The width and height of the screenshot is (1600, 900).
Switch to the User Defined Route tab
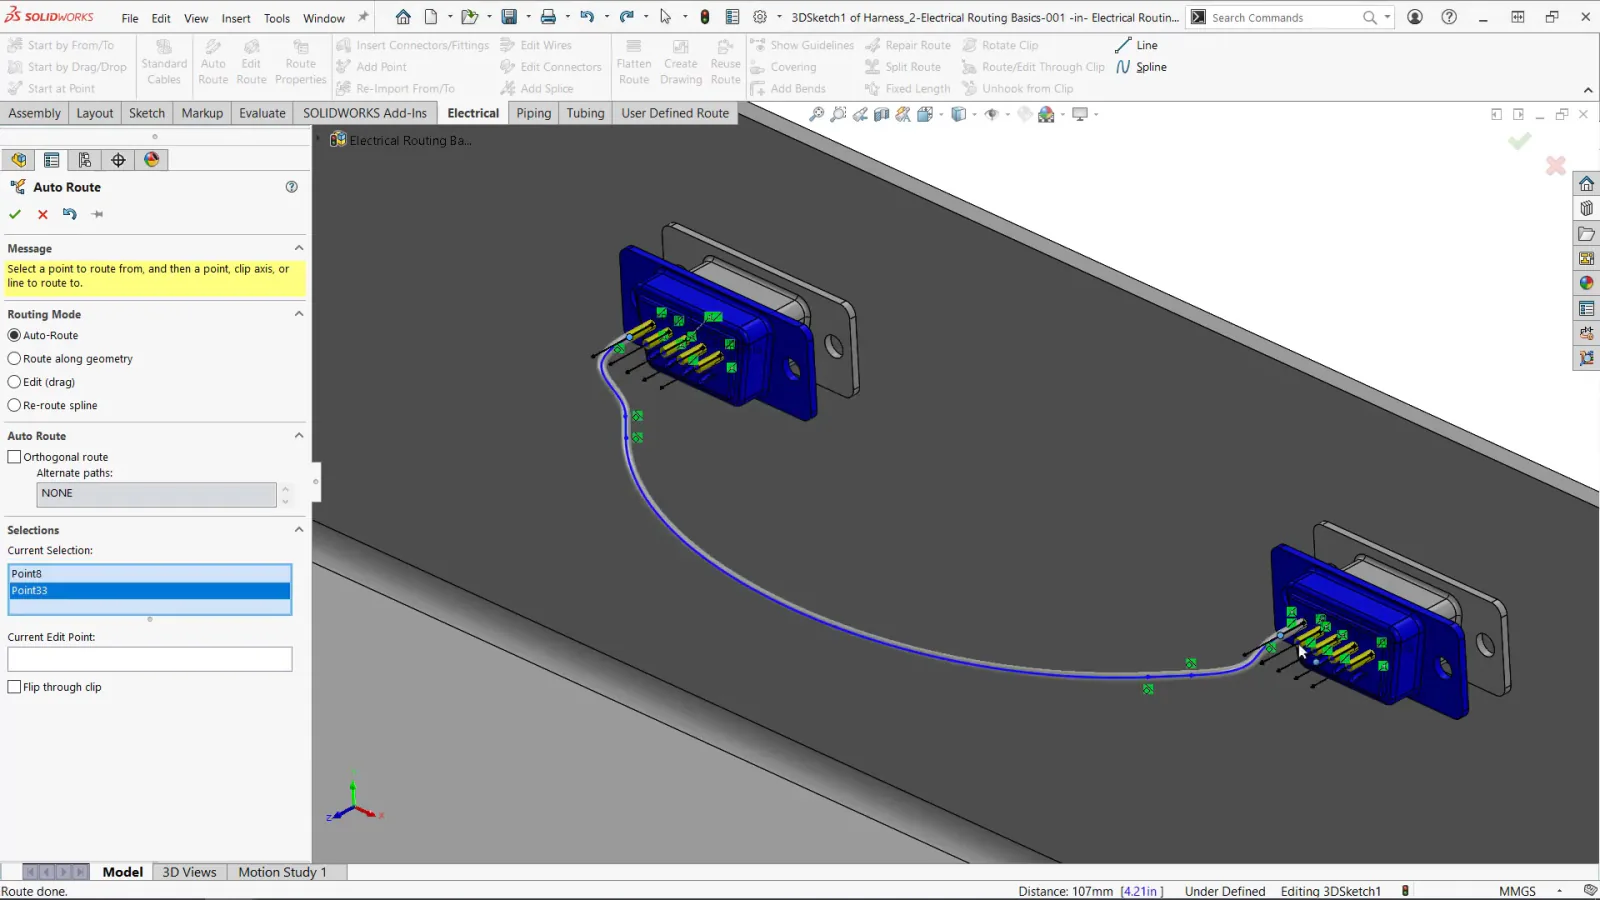[675, 113]
